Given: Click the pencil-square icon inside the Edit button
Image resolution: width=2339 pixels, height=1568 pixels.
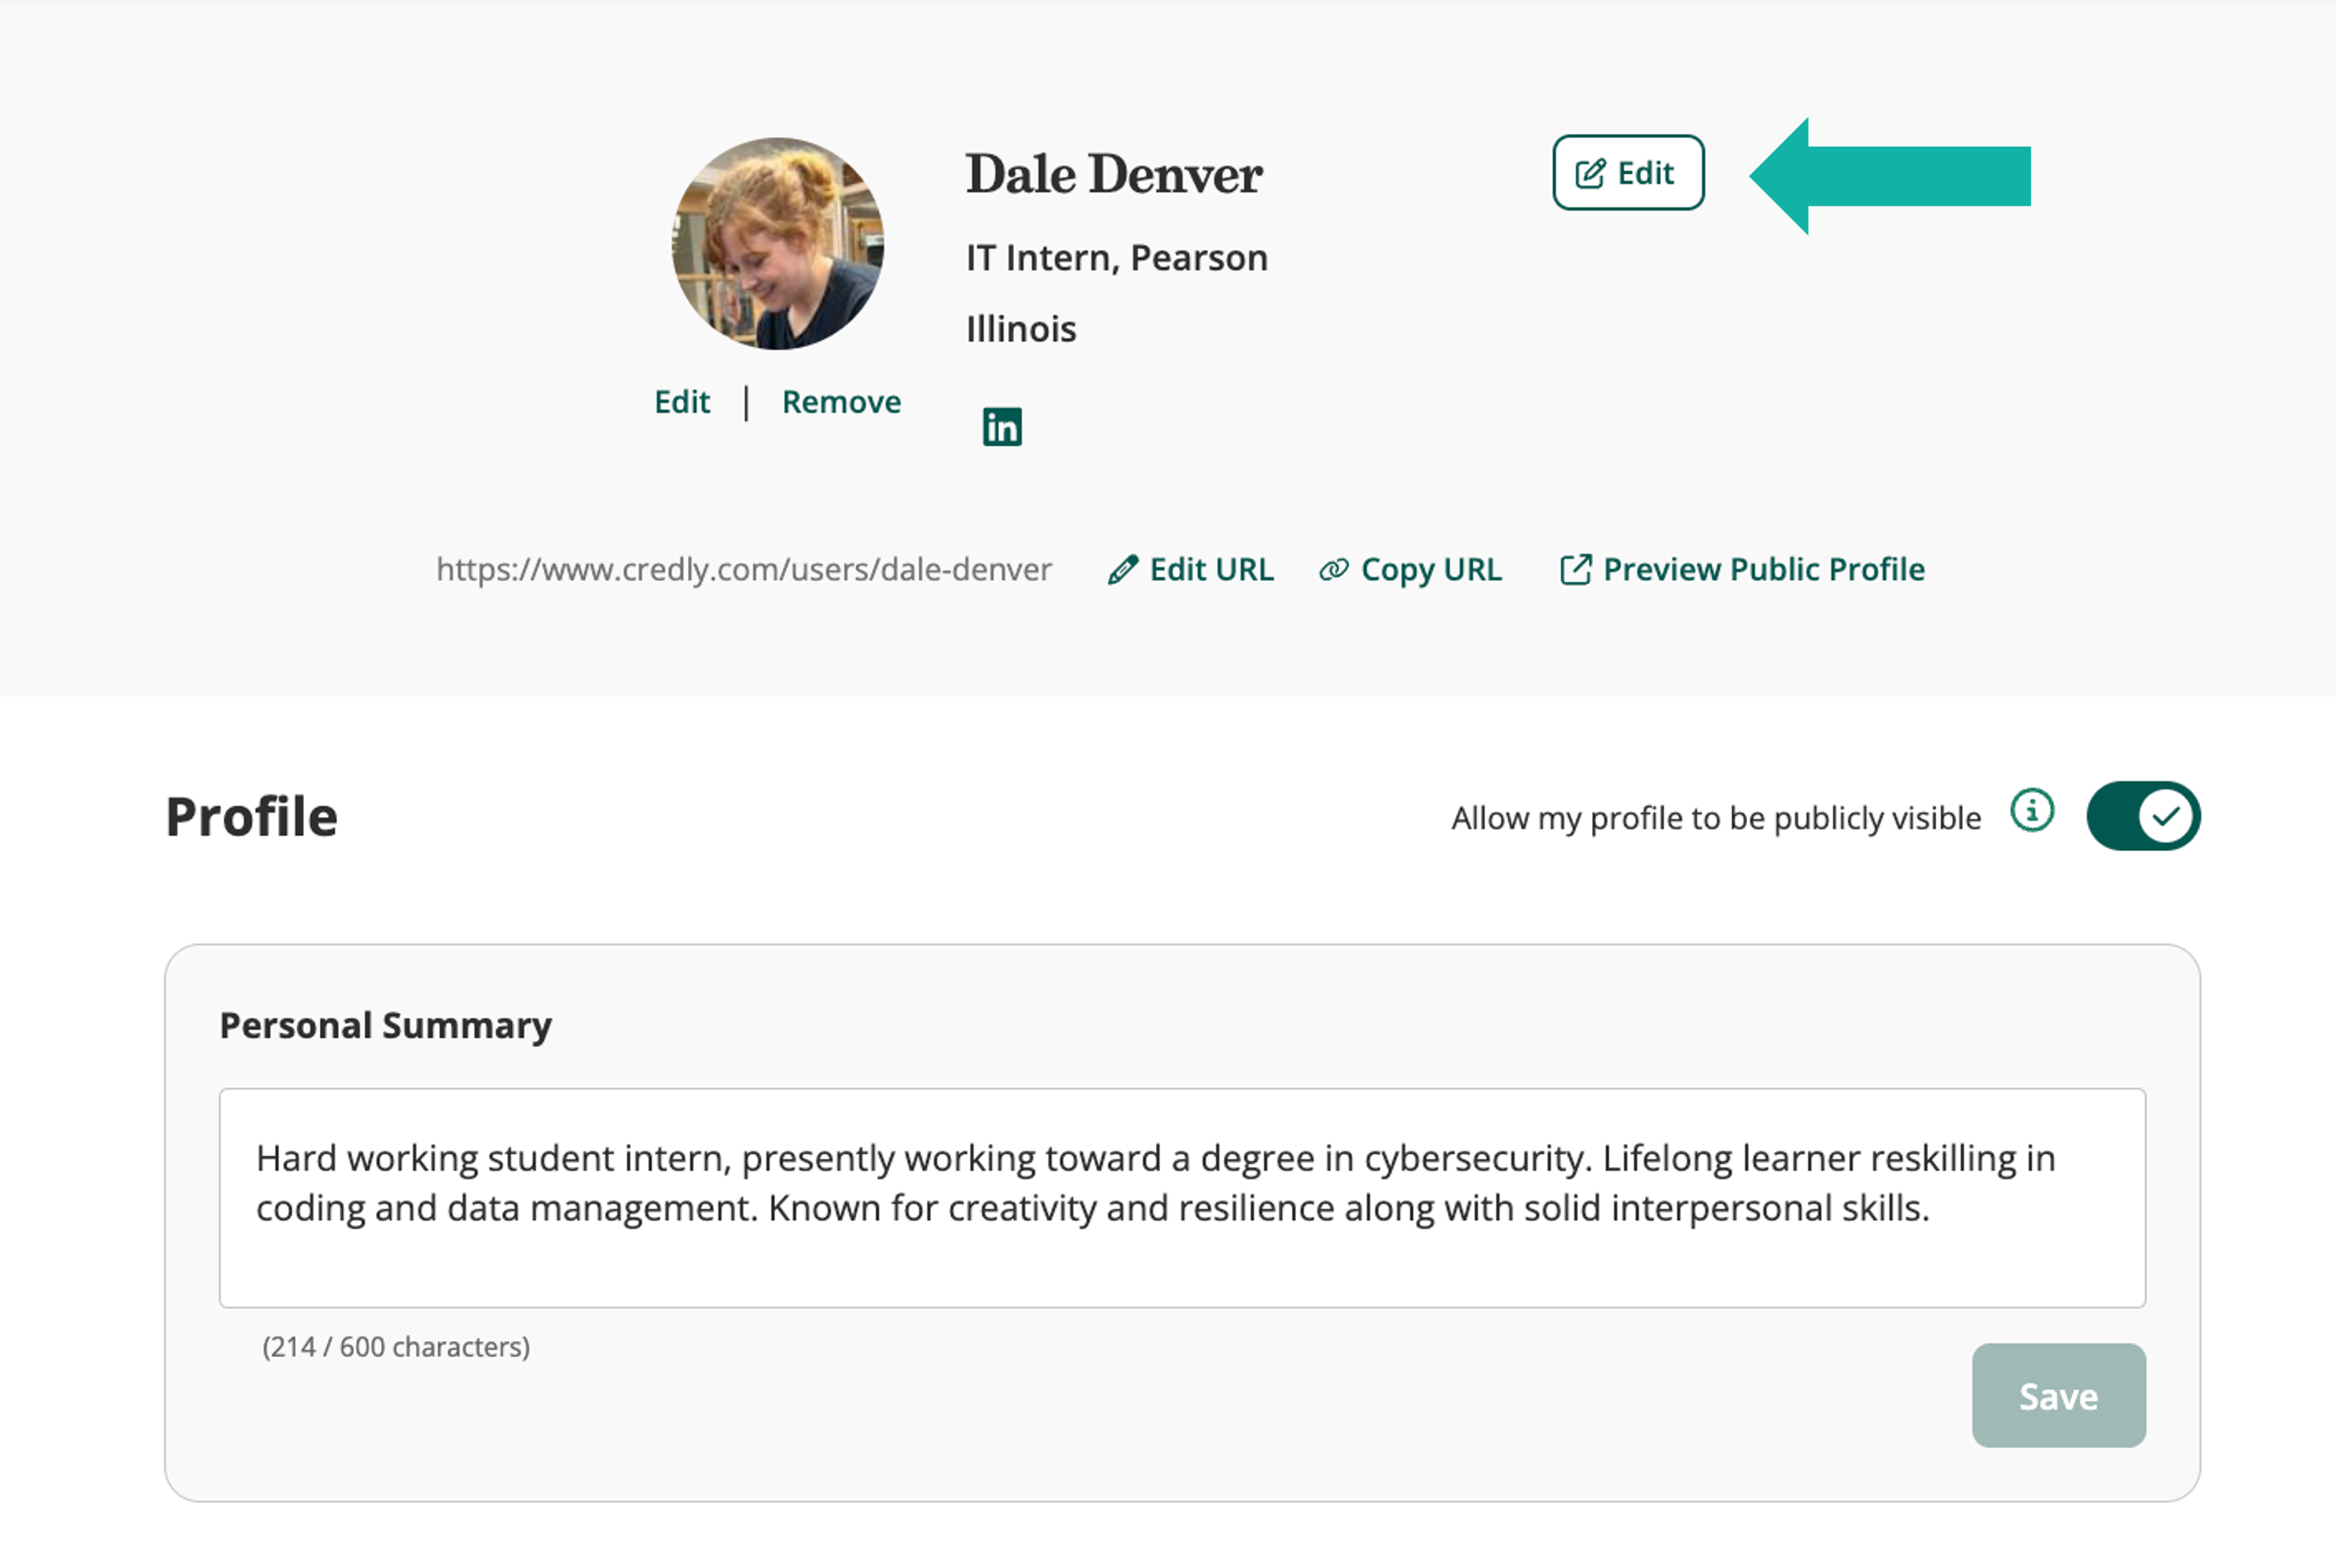Looking at the screenshot, I should (x=1590, y=174).
